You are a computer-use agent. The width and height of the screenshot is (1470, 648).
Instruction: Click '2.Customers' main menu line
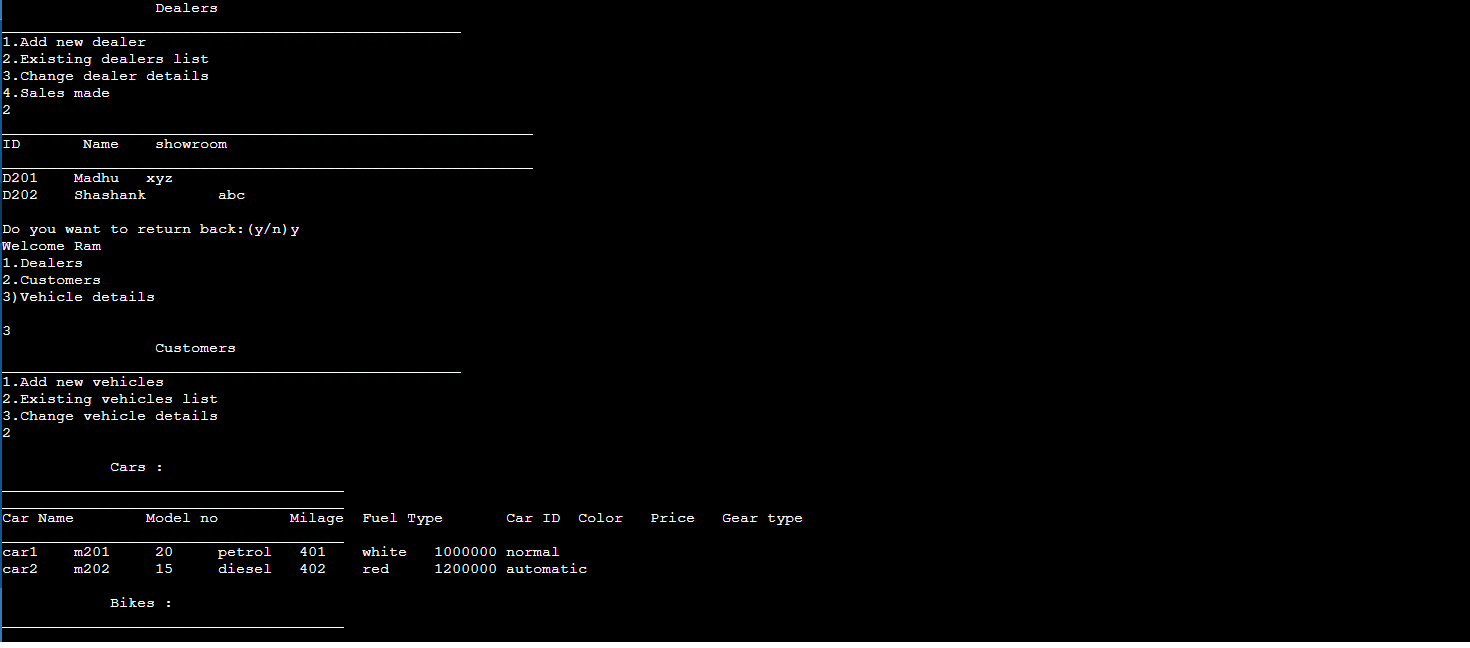click(x=52, y=280)
